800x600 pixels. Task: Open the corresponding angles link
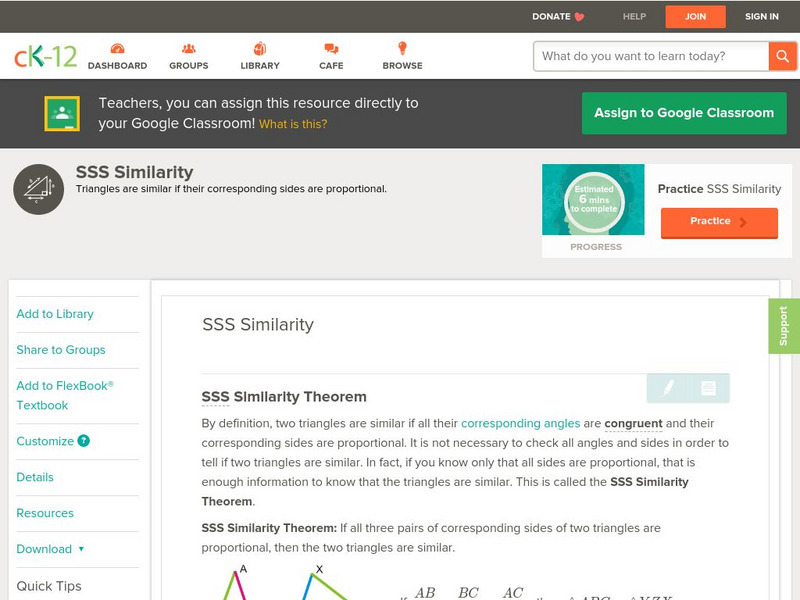coord(520,423)
